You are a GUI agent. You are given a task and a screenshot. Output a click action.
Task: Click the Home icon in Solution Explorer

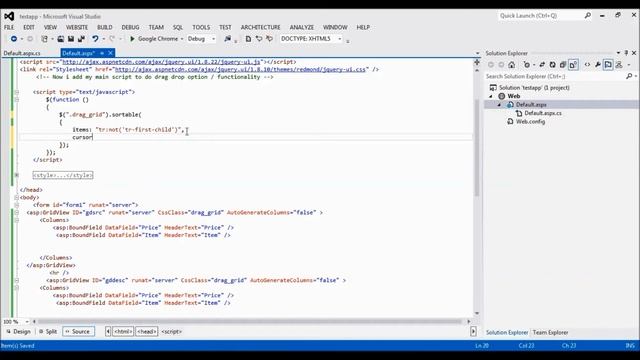[x=511, y=64]
